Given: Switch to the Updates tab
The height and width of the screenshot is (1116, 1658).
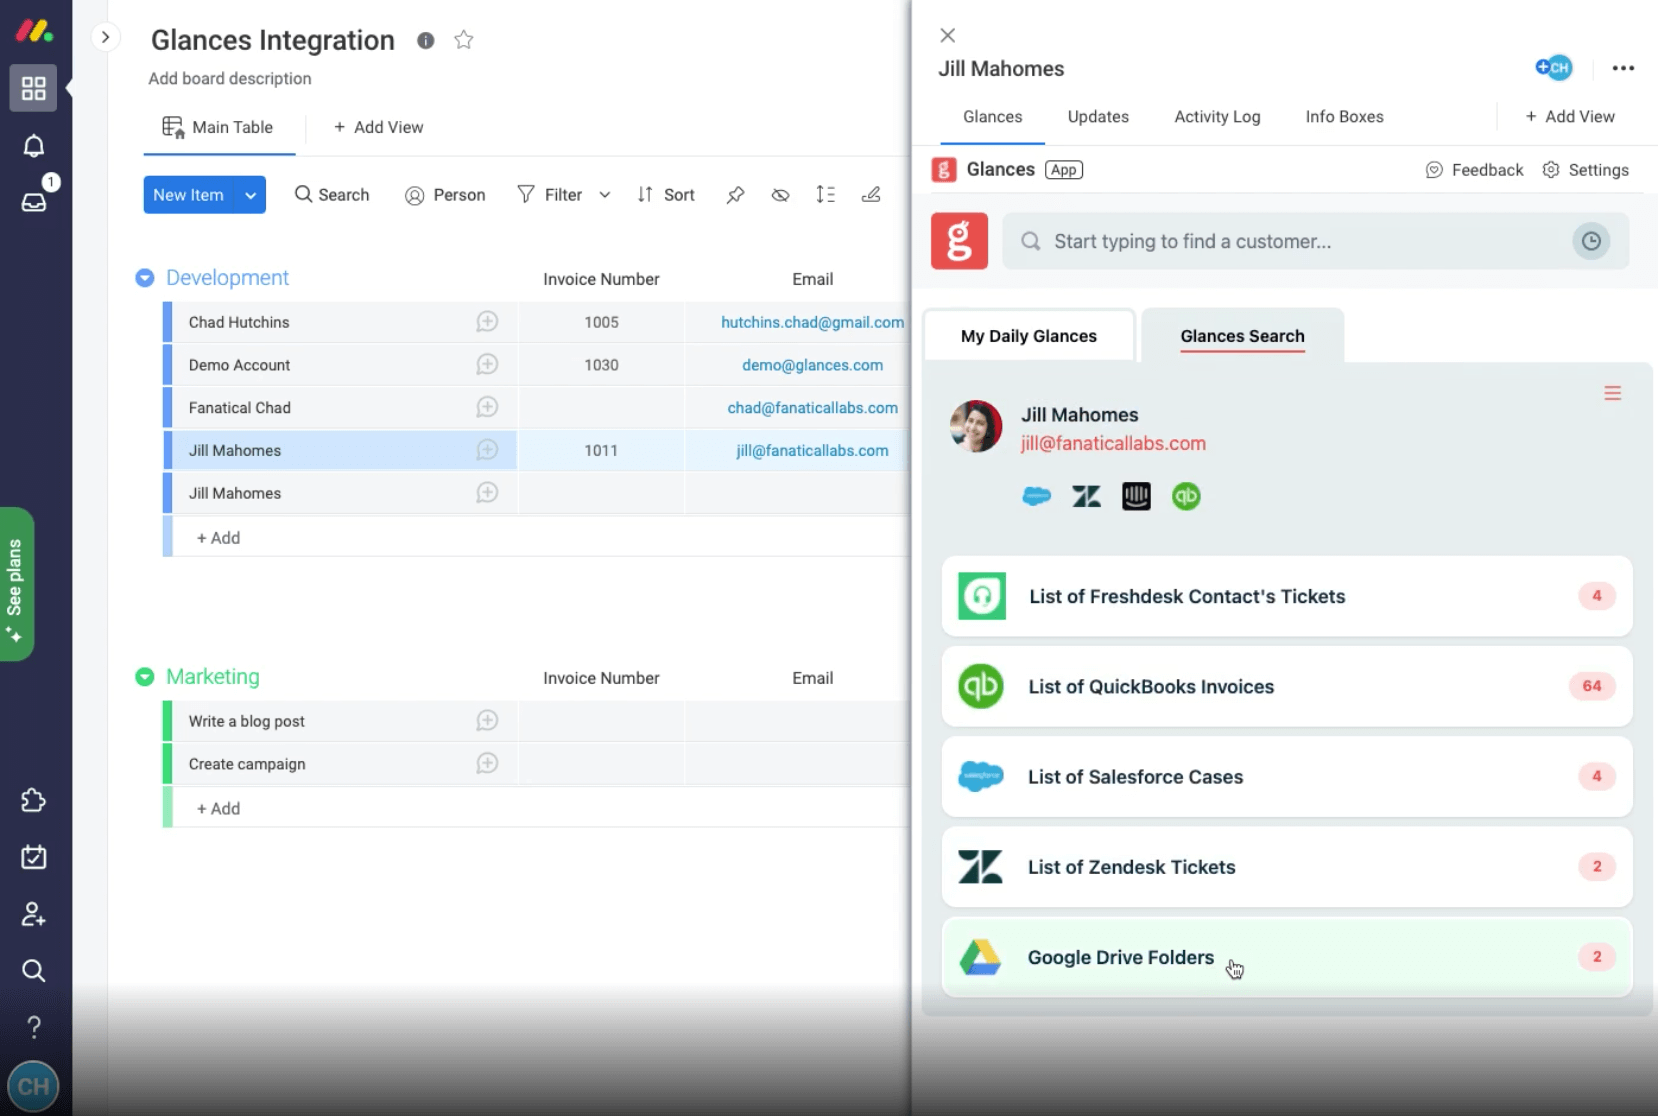Looking at the screenshot, I should click(x=1098, y=117).
